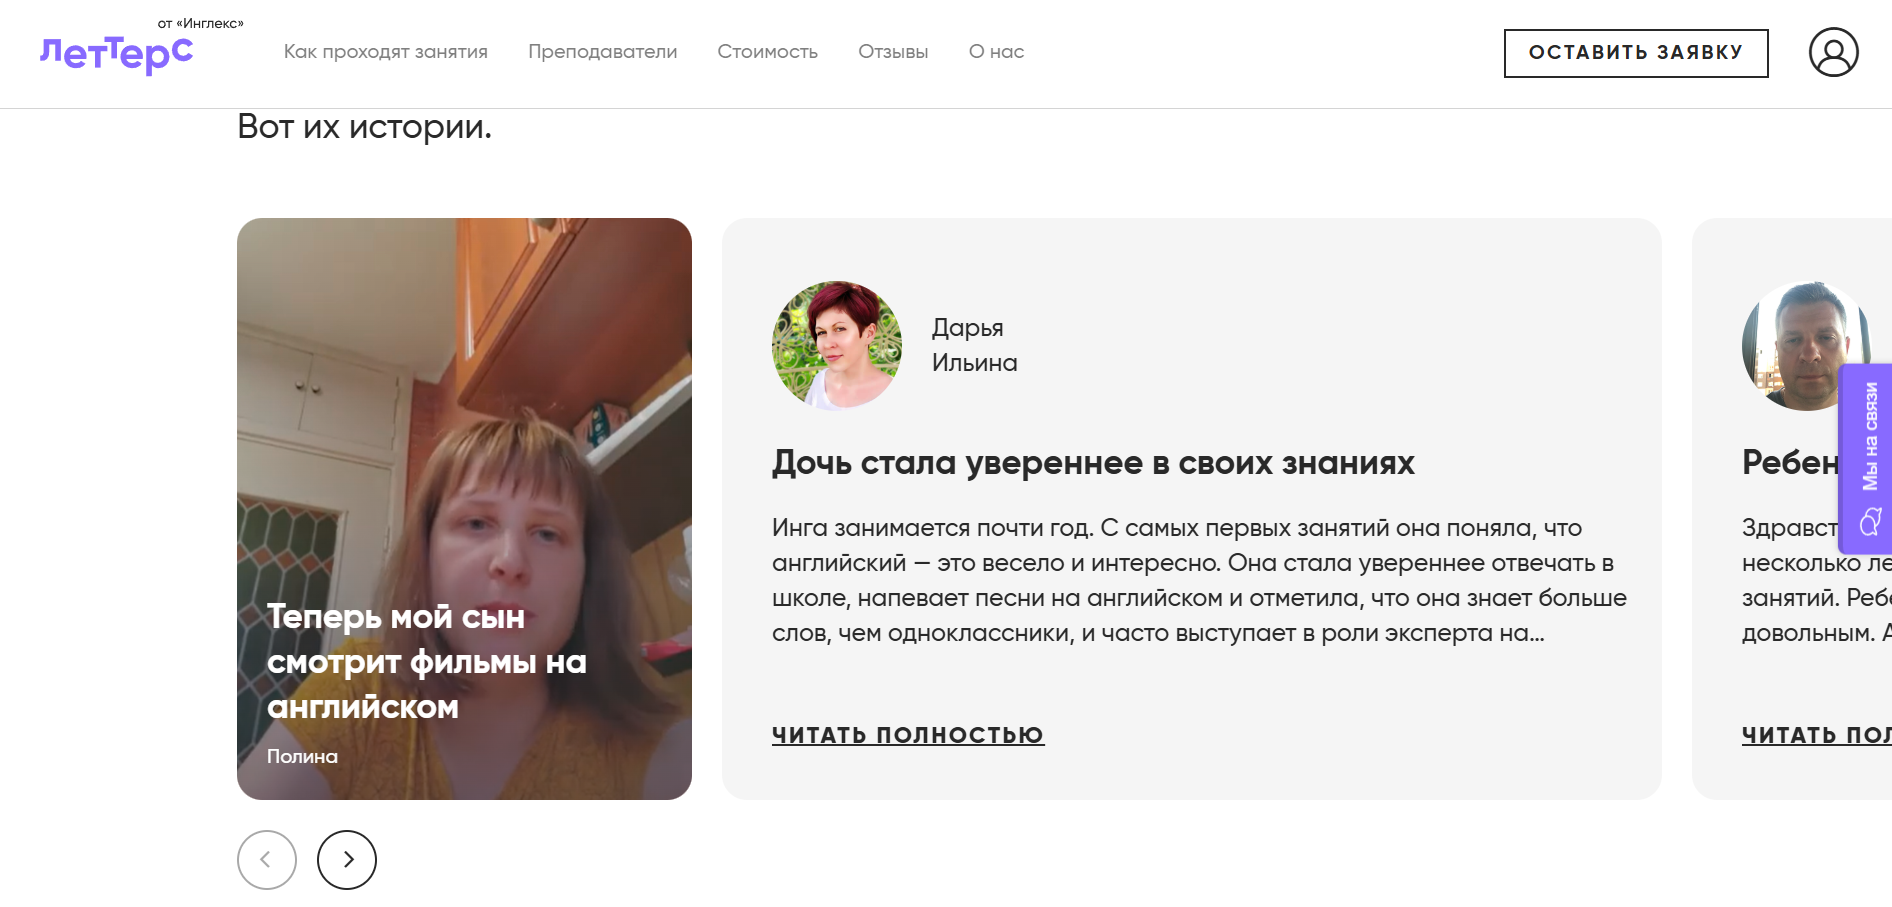Play Полина's video review thumbnail

[x=464, y=508]
